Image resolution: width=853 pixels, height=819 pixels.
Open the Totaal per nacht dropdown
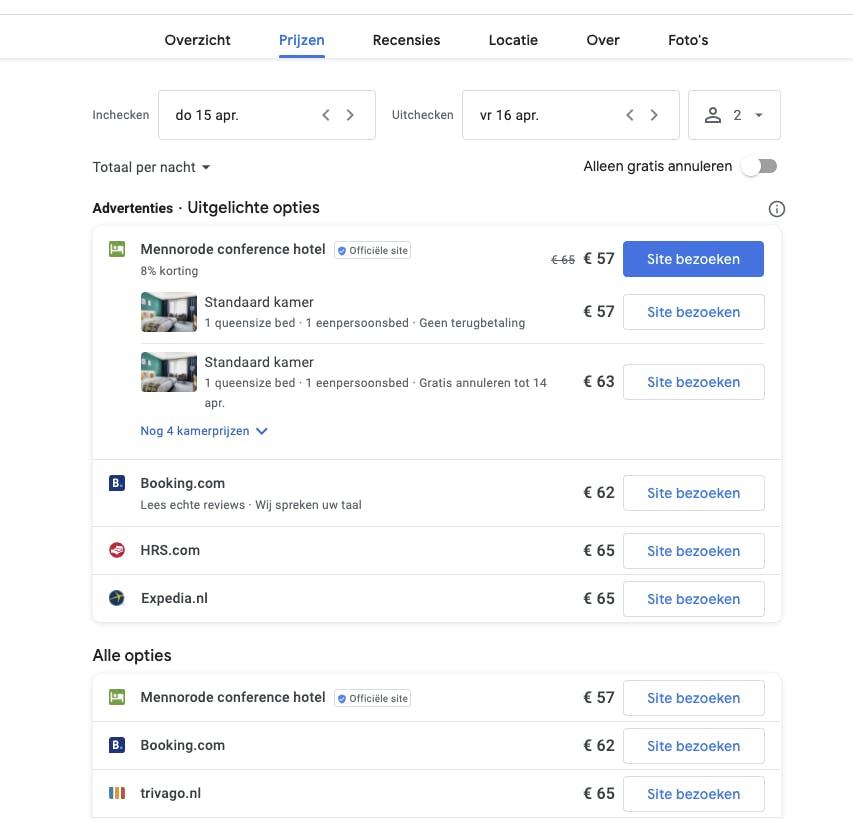coord(151,167)
